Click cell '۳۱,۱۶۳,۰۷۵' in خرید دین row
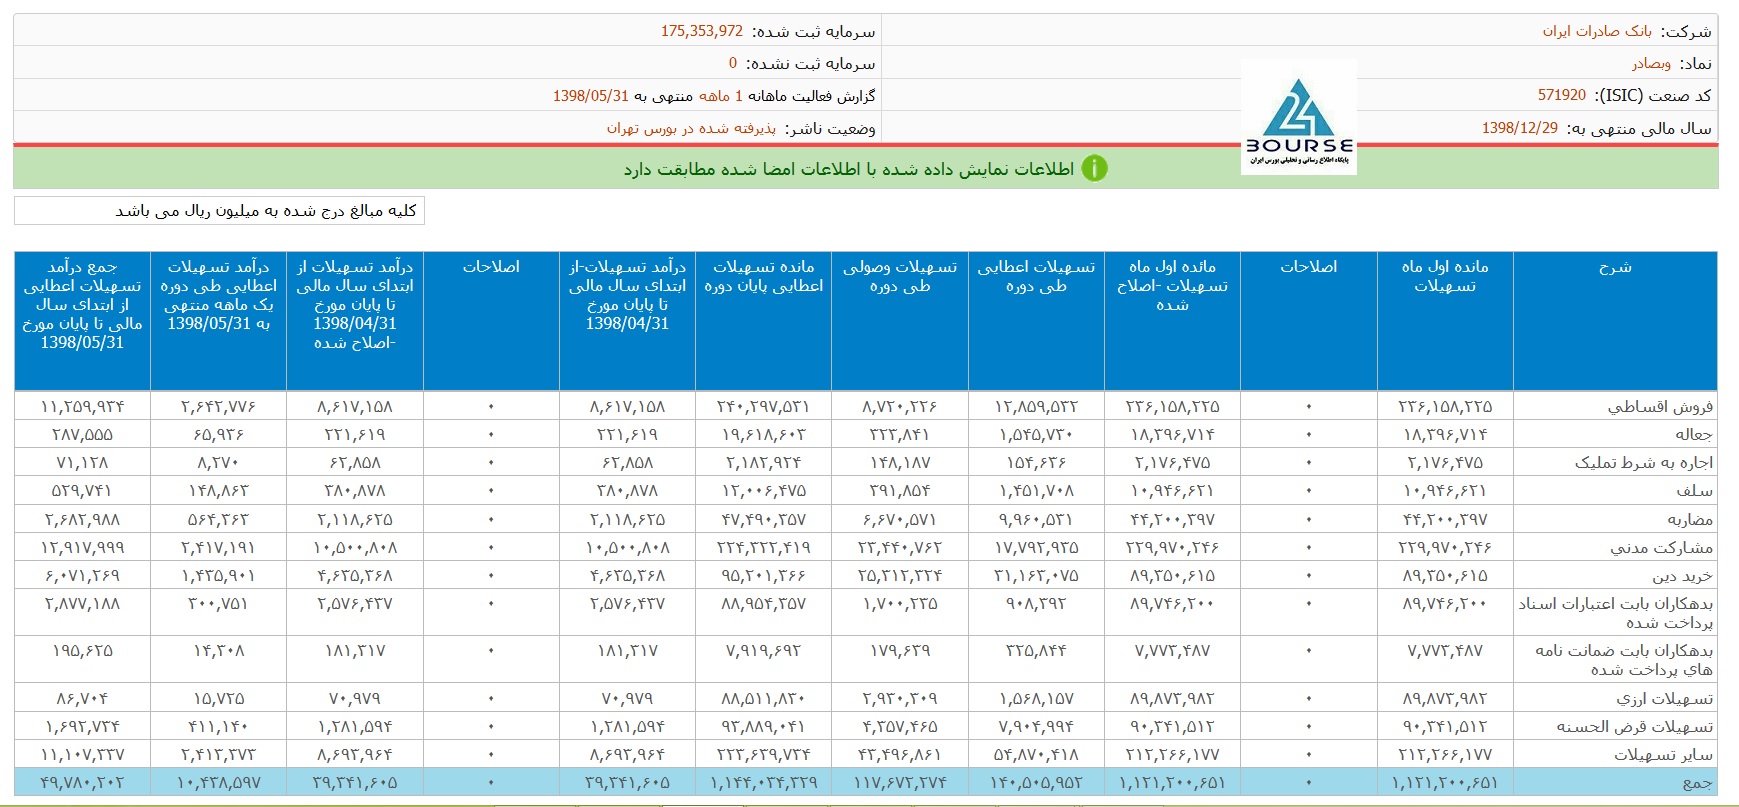This screenshot has width=1739, height=807. click(1036, 575)
